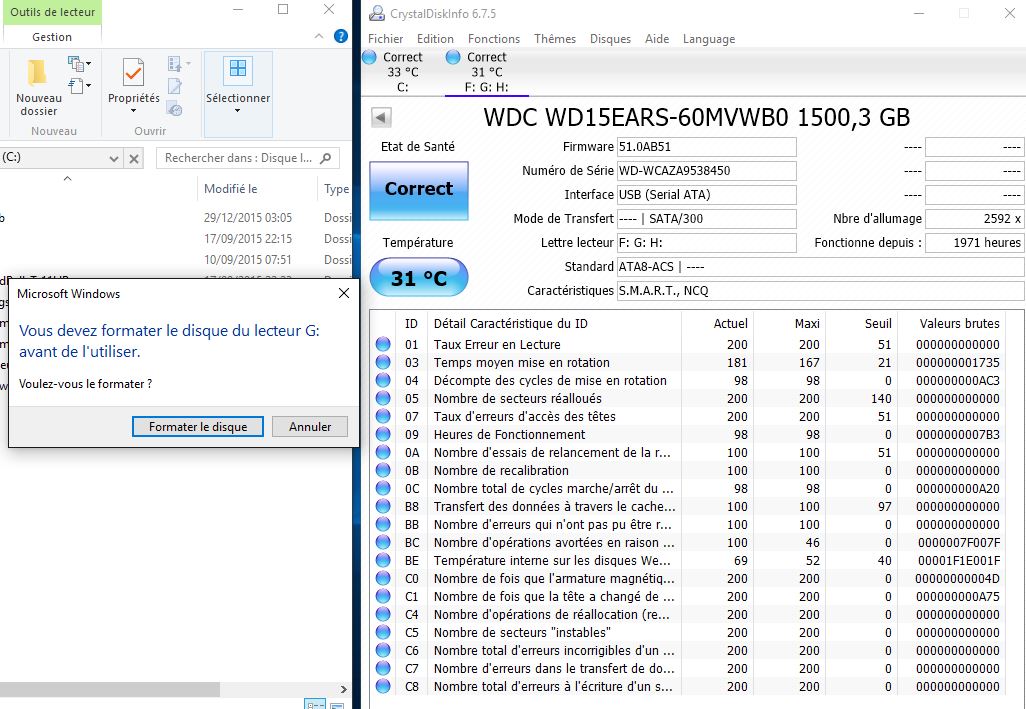Open the new item dropdown arrow
This screenshot has height=709, width=1026.
pos(88,64)
